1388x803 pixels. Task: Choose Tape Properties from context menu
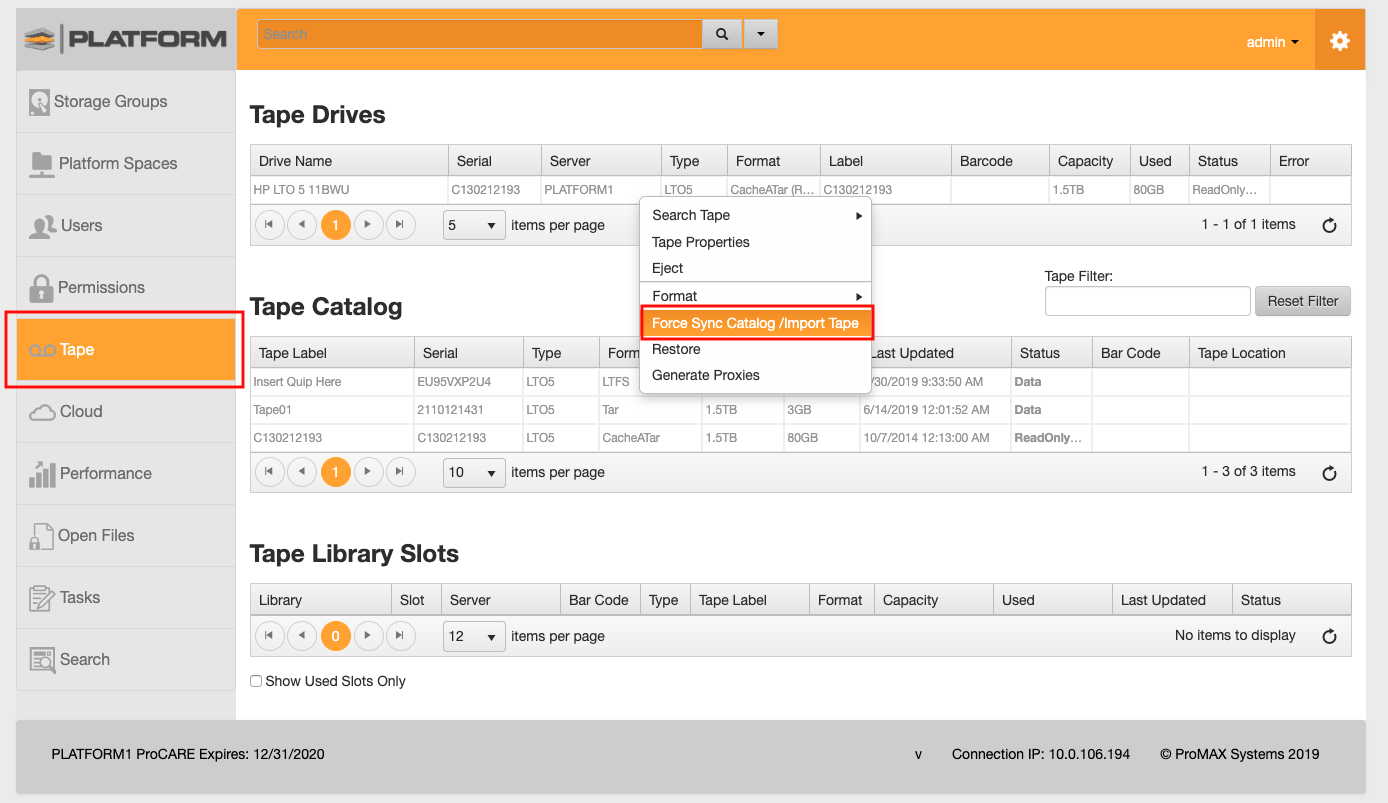(756, 242)
